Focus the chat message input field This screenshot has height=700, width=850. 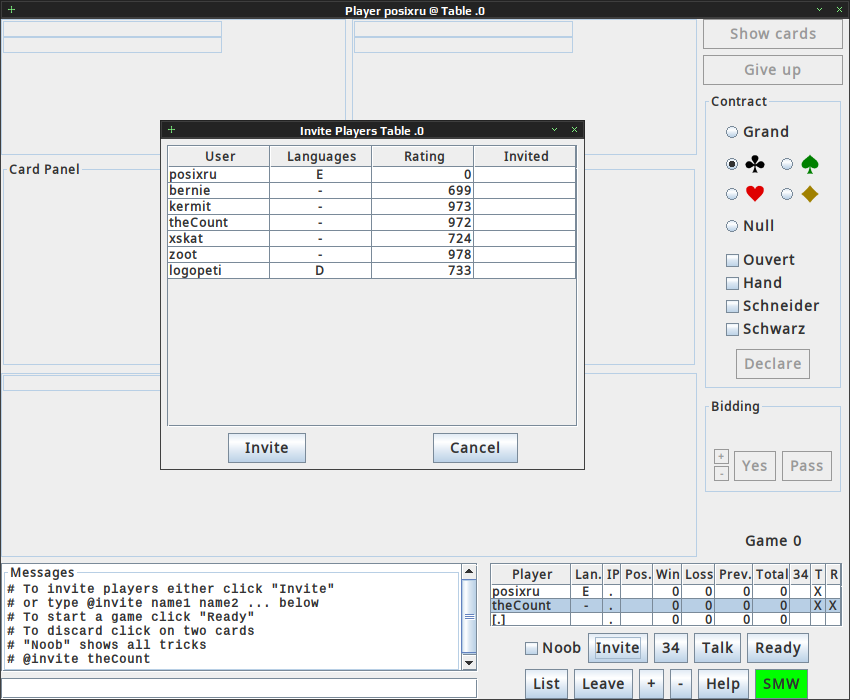coord(239,688)
